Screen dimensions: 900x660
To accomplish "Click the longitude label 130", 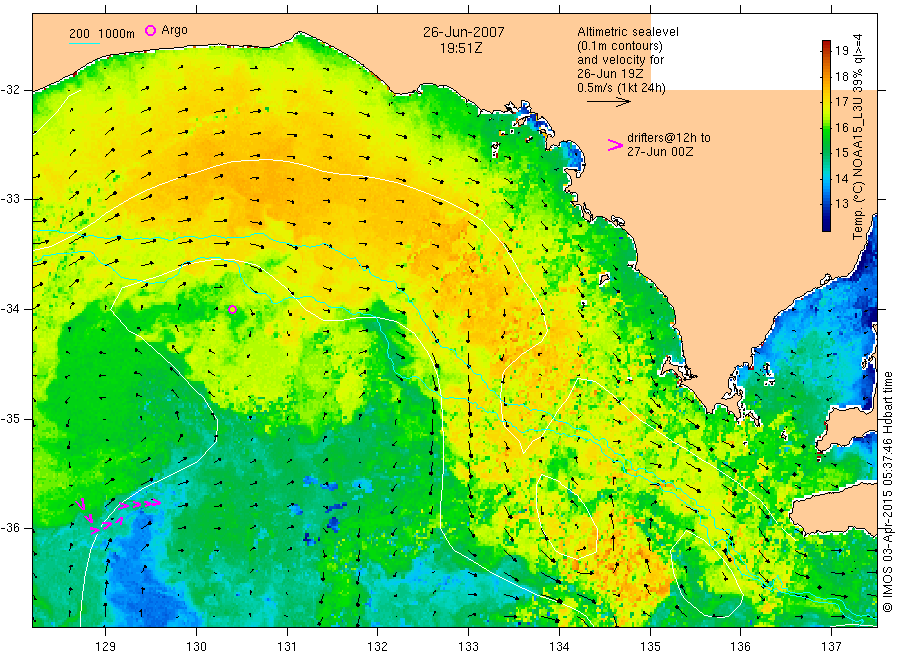I will pos(196,646).
